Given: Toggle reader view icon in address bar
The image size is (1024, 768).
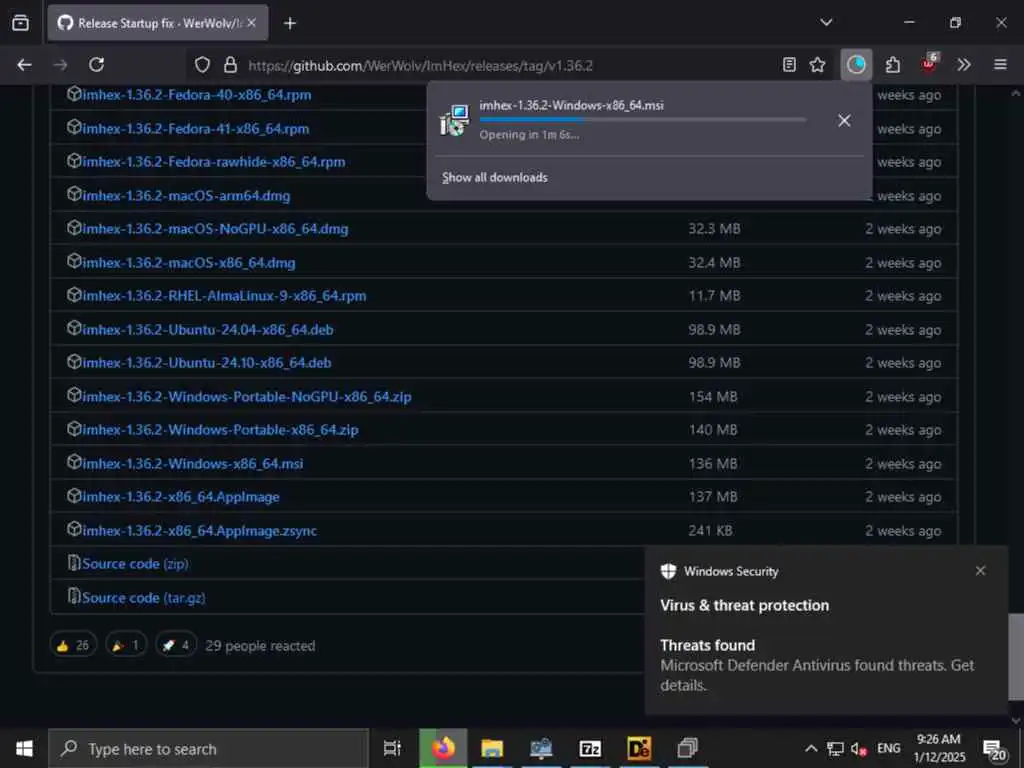Looking at the screenshot, I should pyautogui.click(x=789, y=65).
